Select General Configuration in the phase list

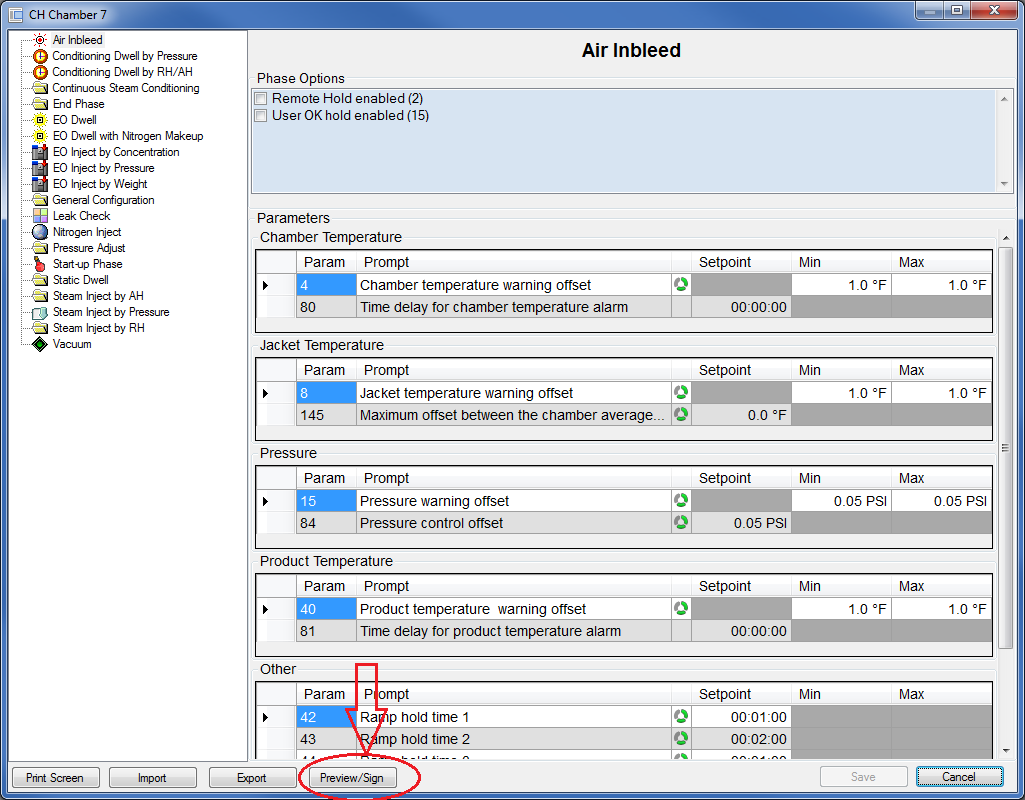coord(103,200)
